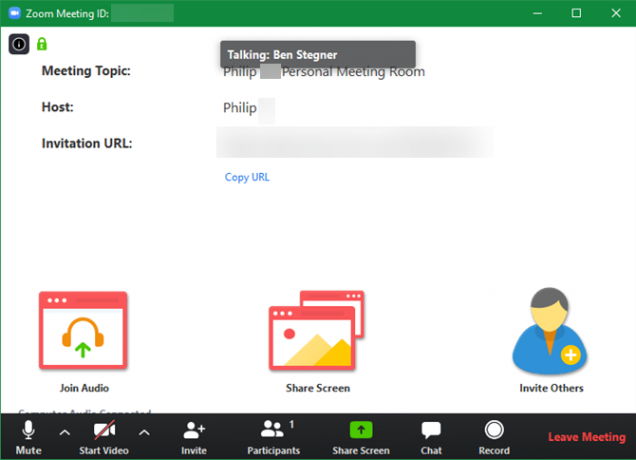Click the blurred Invitation URL field

(355, 142)
